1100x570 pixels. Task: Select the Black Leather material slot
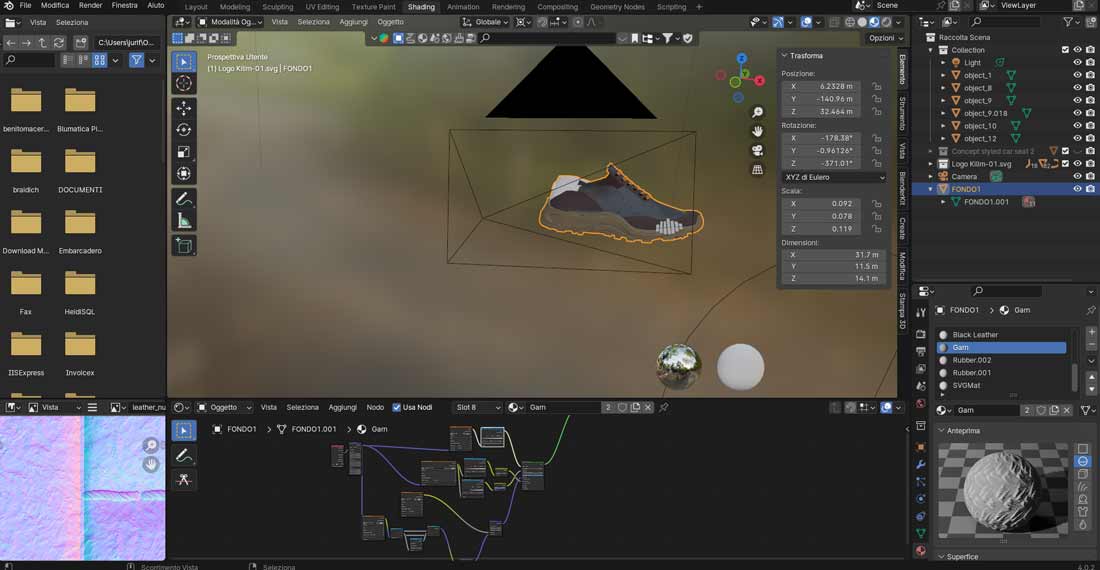pyautogui.click(x=975, y=335)
